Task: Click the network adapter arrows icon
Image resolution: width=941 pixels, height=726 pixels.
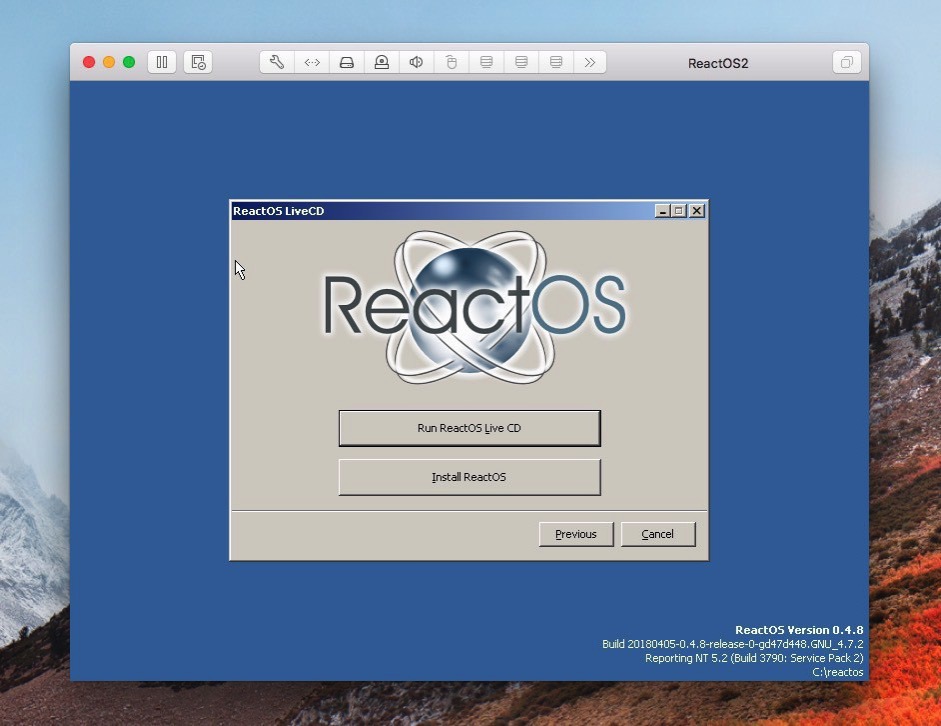Action: click(x=312, y=62)
